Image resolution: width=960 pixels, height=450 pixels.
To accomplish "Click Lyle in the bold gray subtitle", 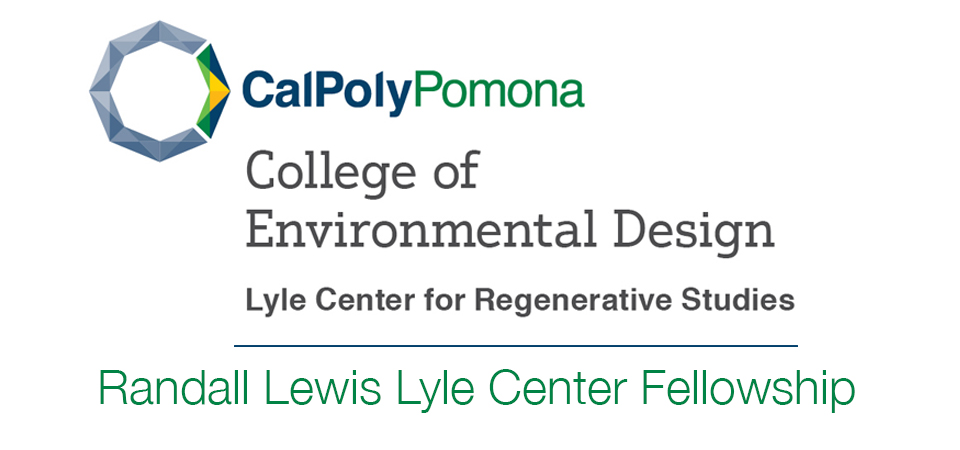I will 269,302.
